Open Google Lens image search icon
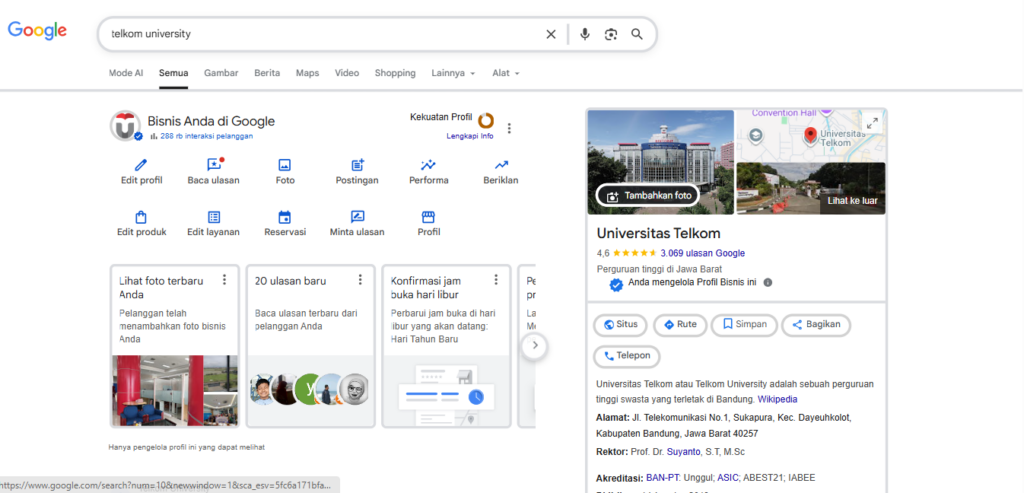 (x=611, y=35)
